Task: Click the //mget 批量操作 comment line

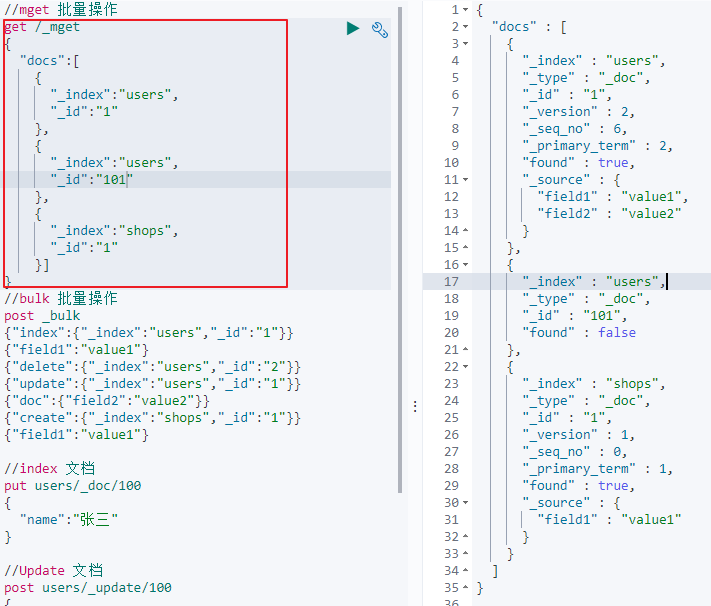Action: 61,9
